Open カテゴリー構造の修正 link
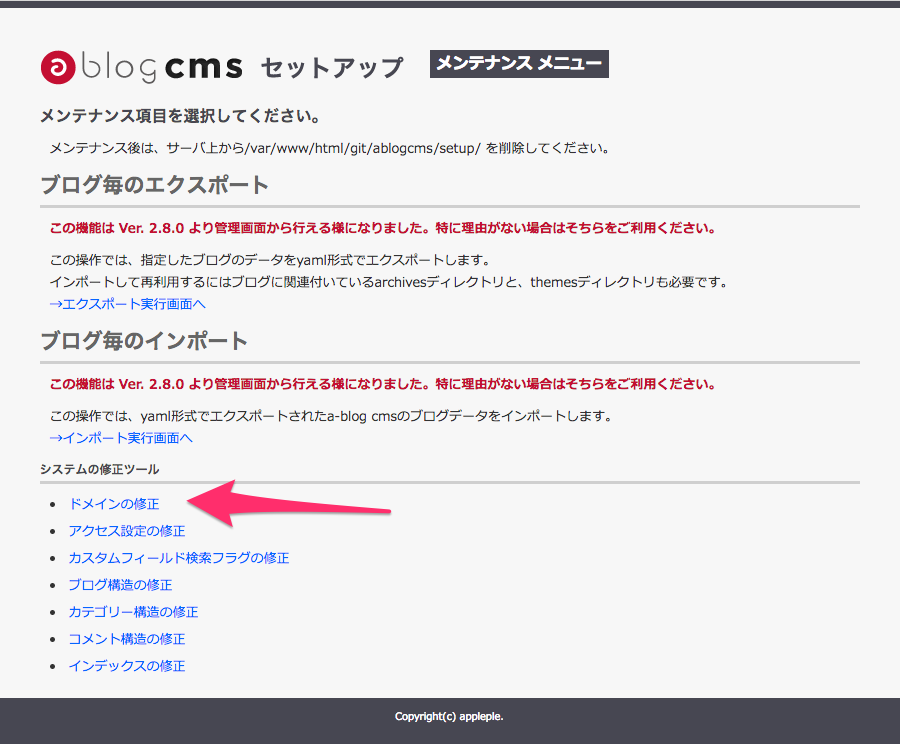The height and width of the screenshot is (744, 900). click(133, 612)
